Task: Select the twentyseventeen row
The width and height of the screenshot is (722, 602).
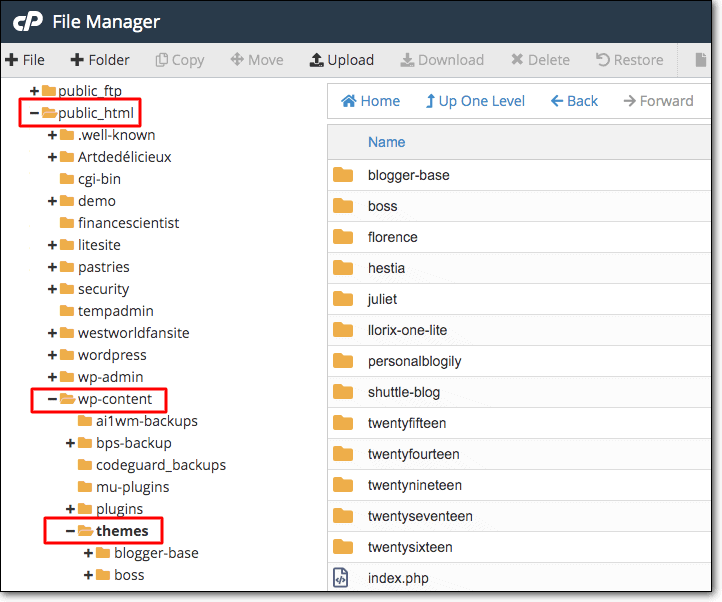Action: pyautogui.click(x=519, y=516)
